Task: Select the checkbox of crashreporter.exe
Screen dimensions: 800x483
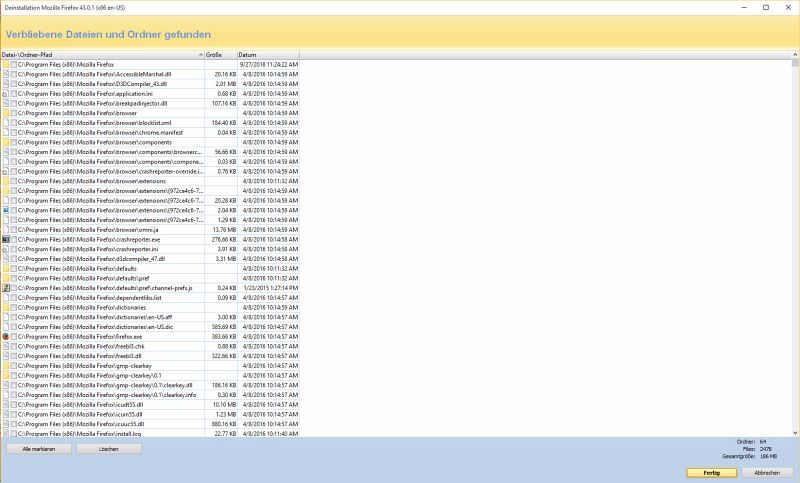Action: tap(14, 239)
